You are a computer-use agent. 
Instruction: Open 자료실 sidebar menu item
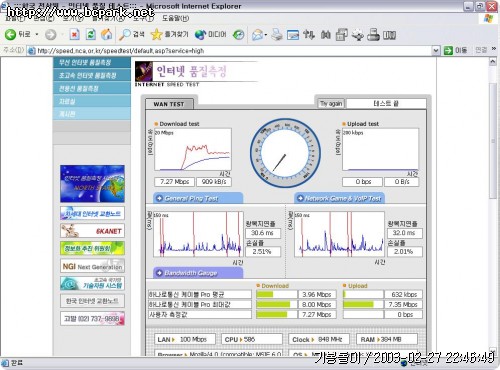click(92, 101)
